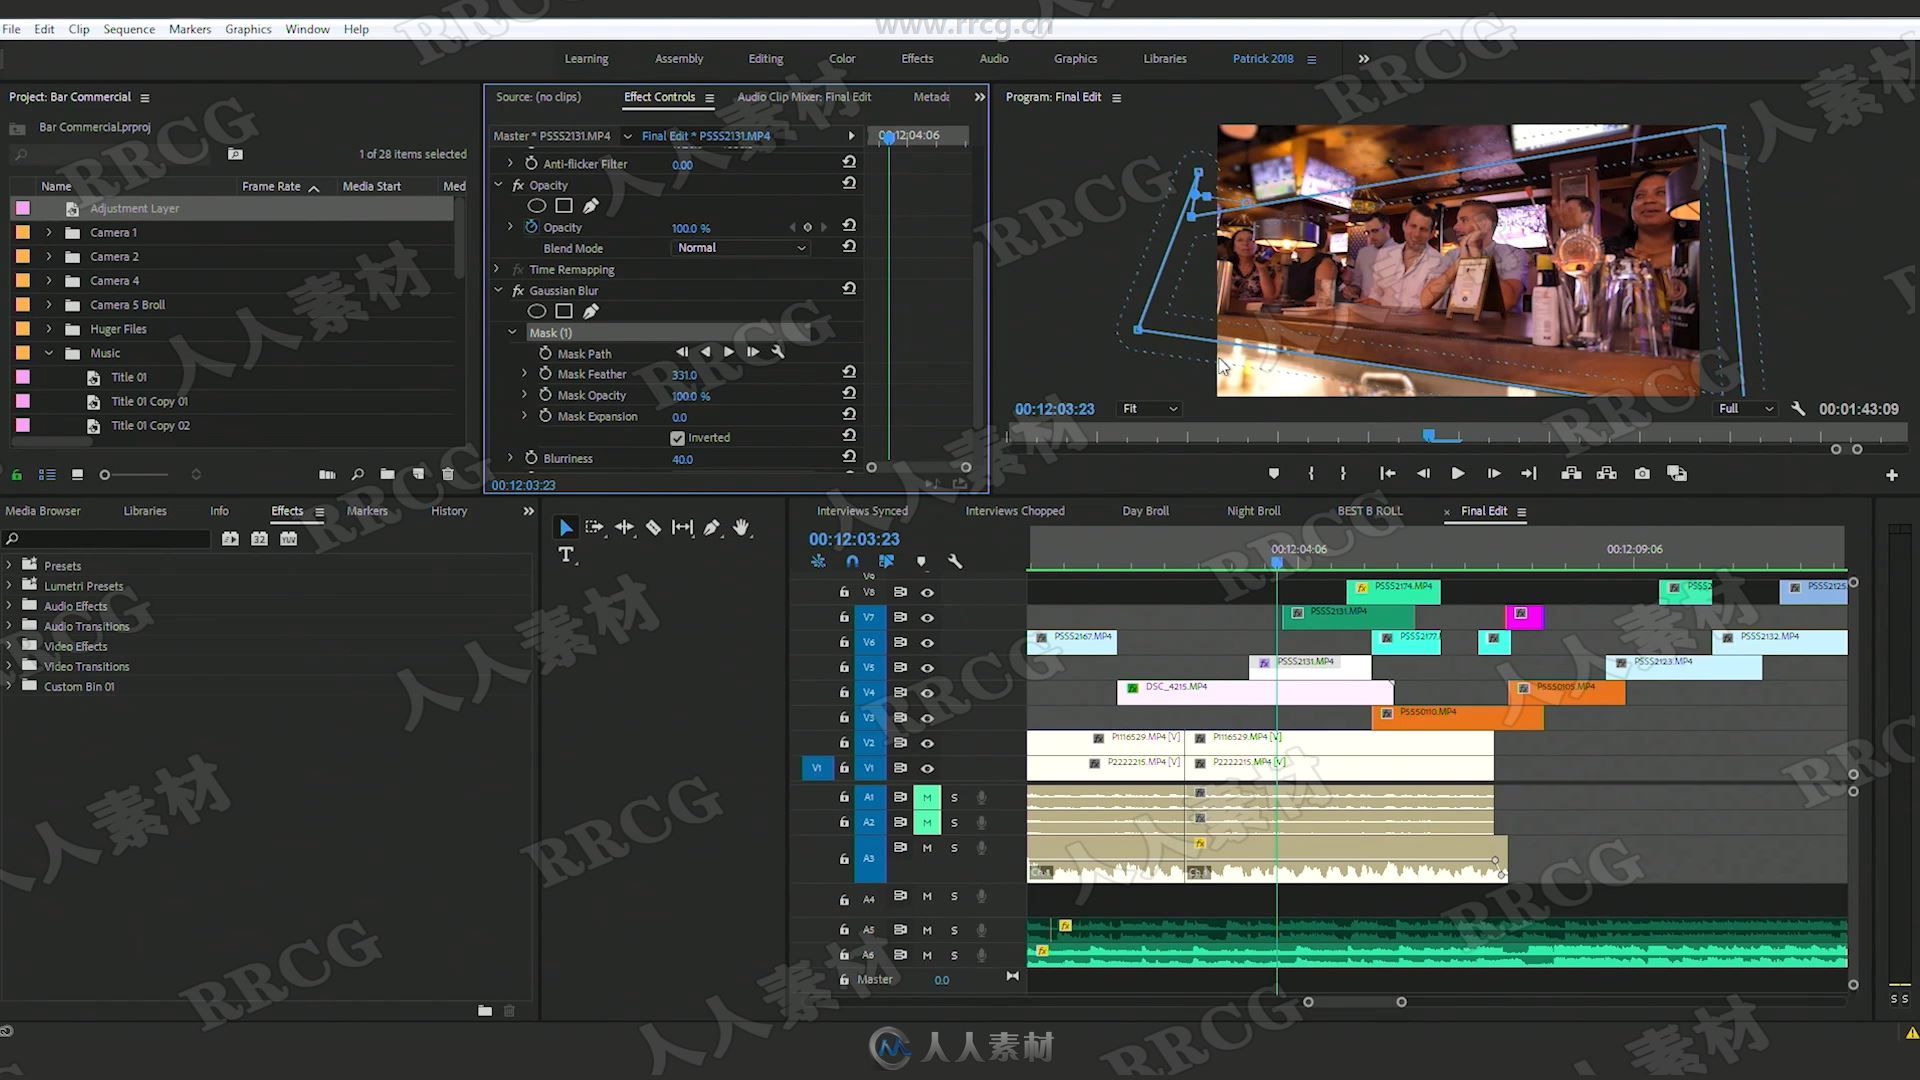Open program monitor settings wrench
The image size is (1920, 1080).
[x=1798, y=408]
